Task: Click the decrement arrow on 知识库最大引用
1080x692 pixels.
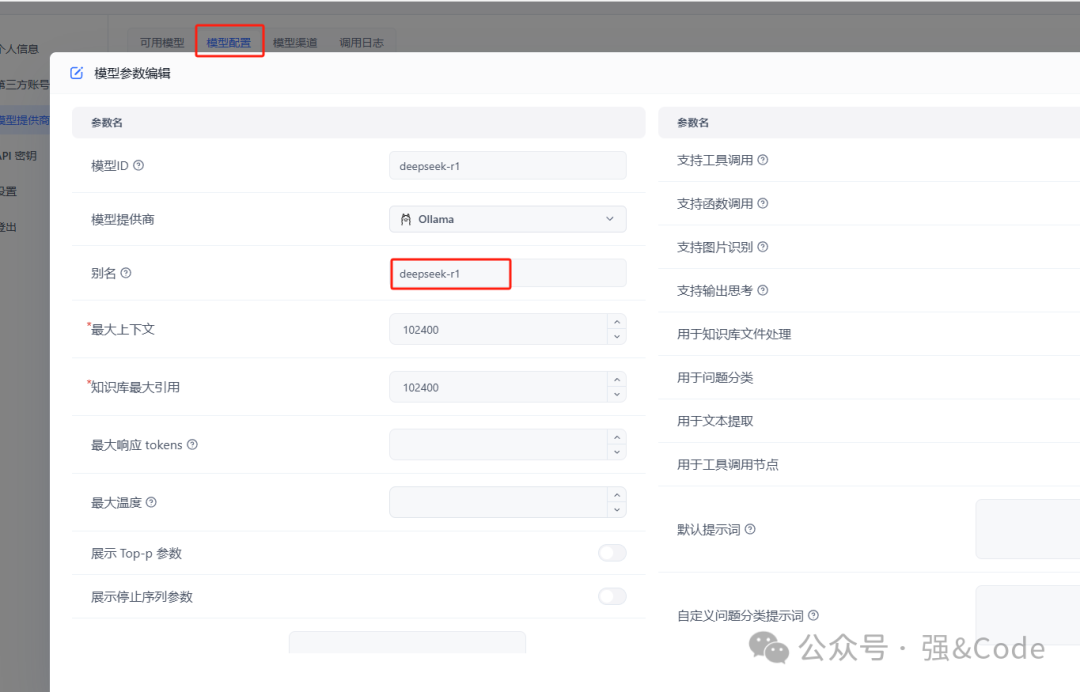Action: (x=617, y=393)
